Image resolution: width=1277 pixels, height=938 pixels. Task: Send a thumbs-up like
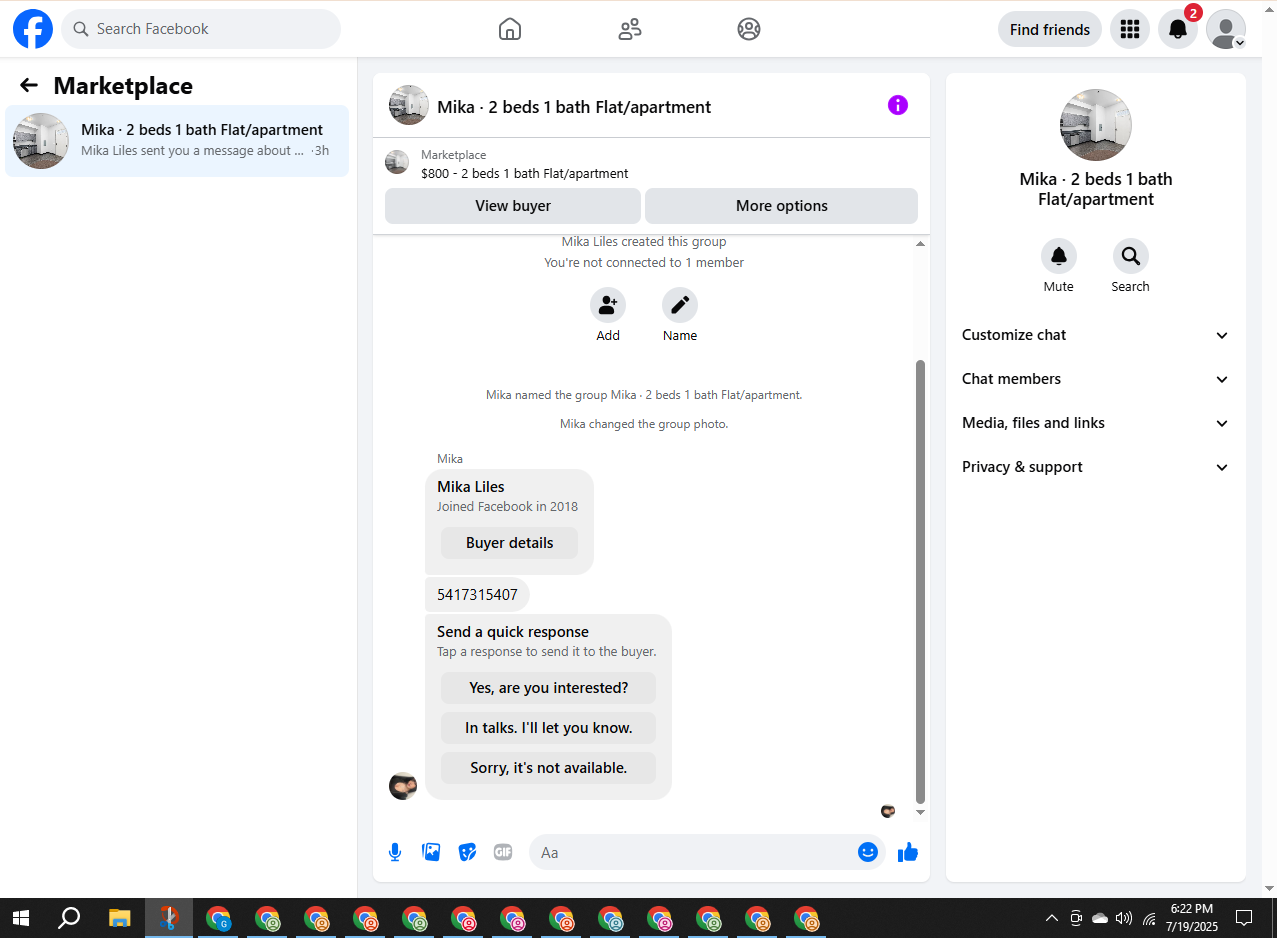(x=908, y=852)
